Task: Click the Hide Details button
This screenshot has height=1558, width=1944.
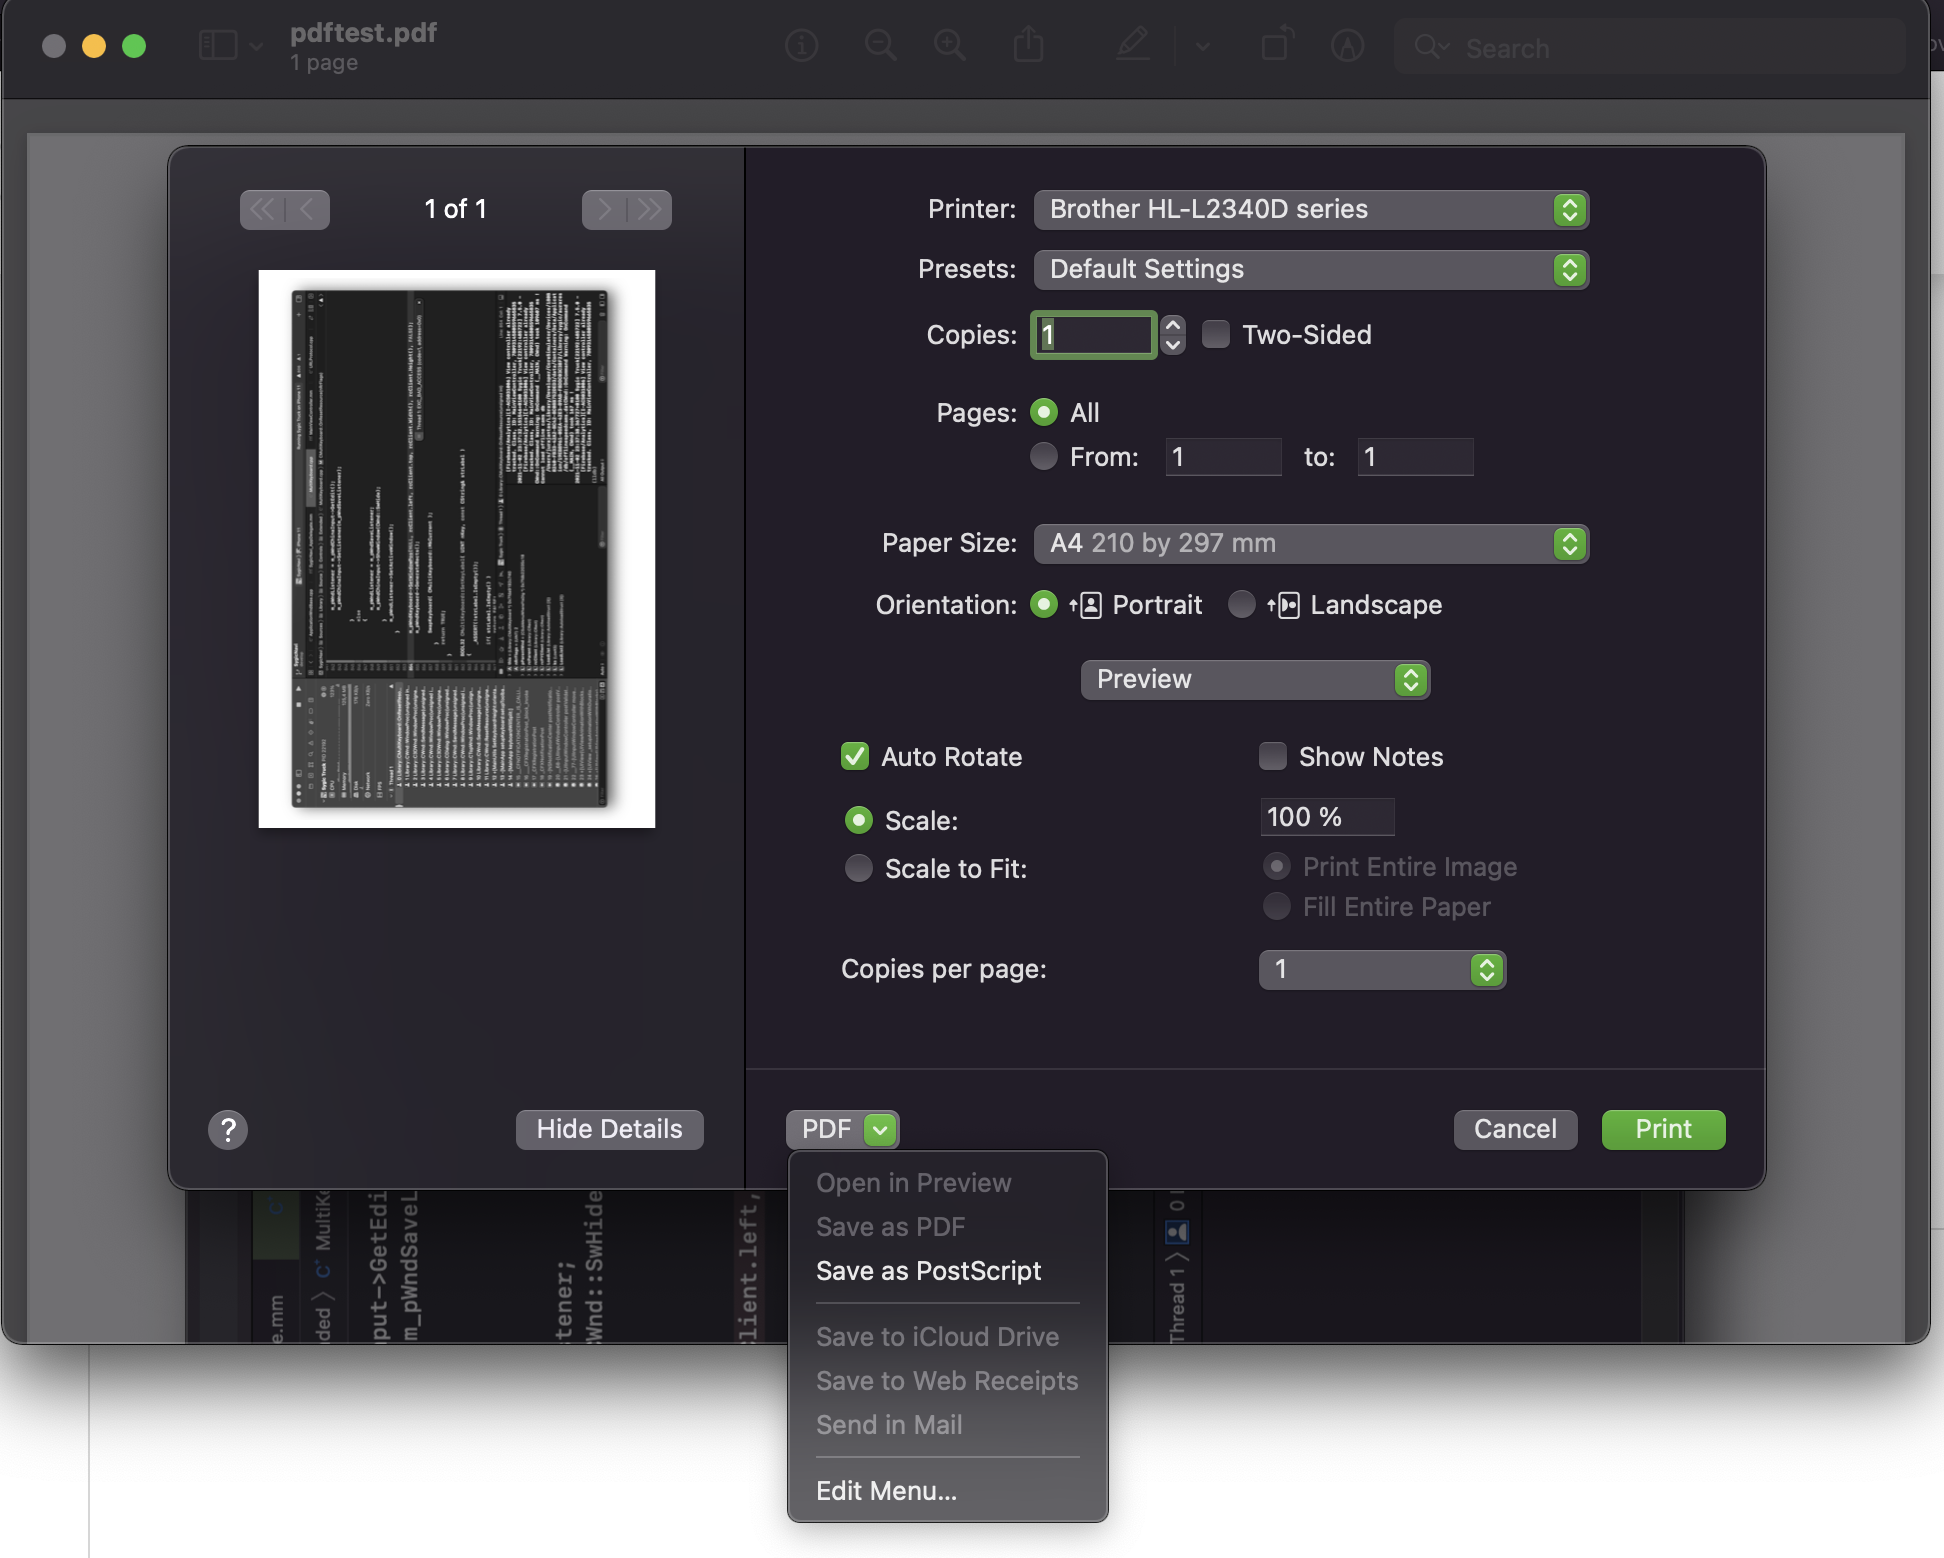Action: [x=609, y=1129]
